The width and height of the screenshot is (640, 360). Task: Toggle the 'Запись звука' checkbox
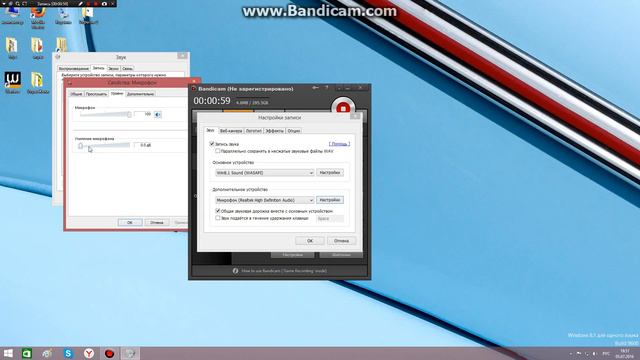tap(212, 144)
